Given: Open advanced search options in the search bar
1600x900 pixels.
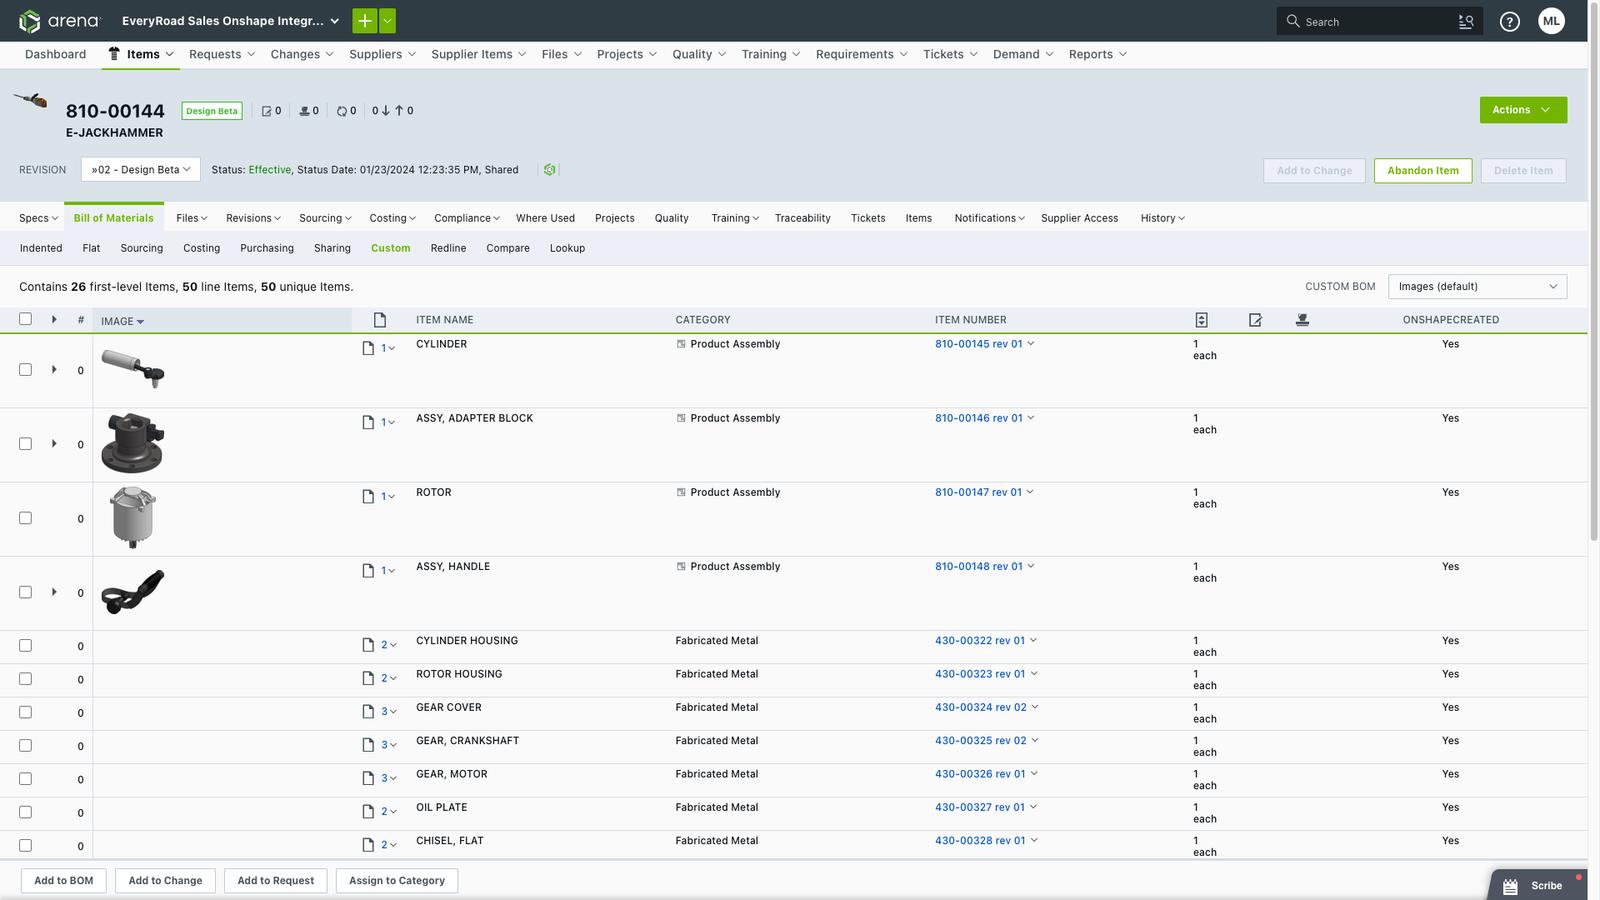Looking at the screenshot, I should click(1466, 21).
